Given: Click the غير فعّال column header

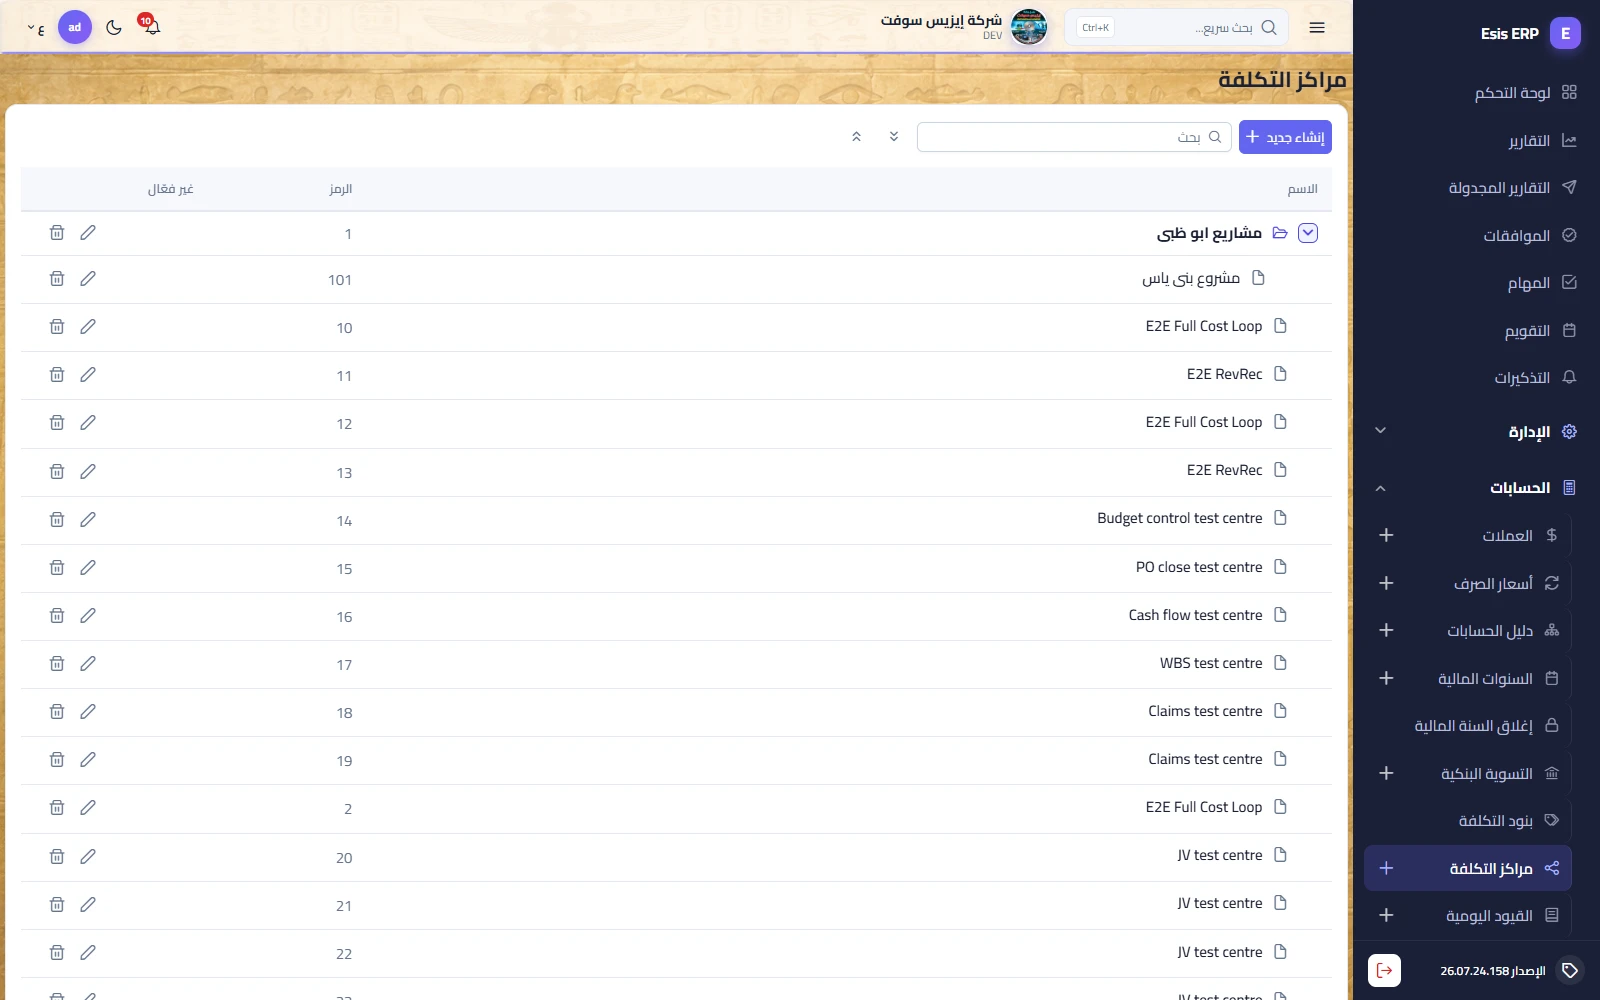Looking at the screenshot, I should point(171,189).
